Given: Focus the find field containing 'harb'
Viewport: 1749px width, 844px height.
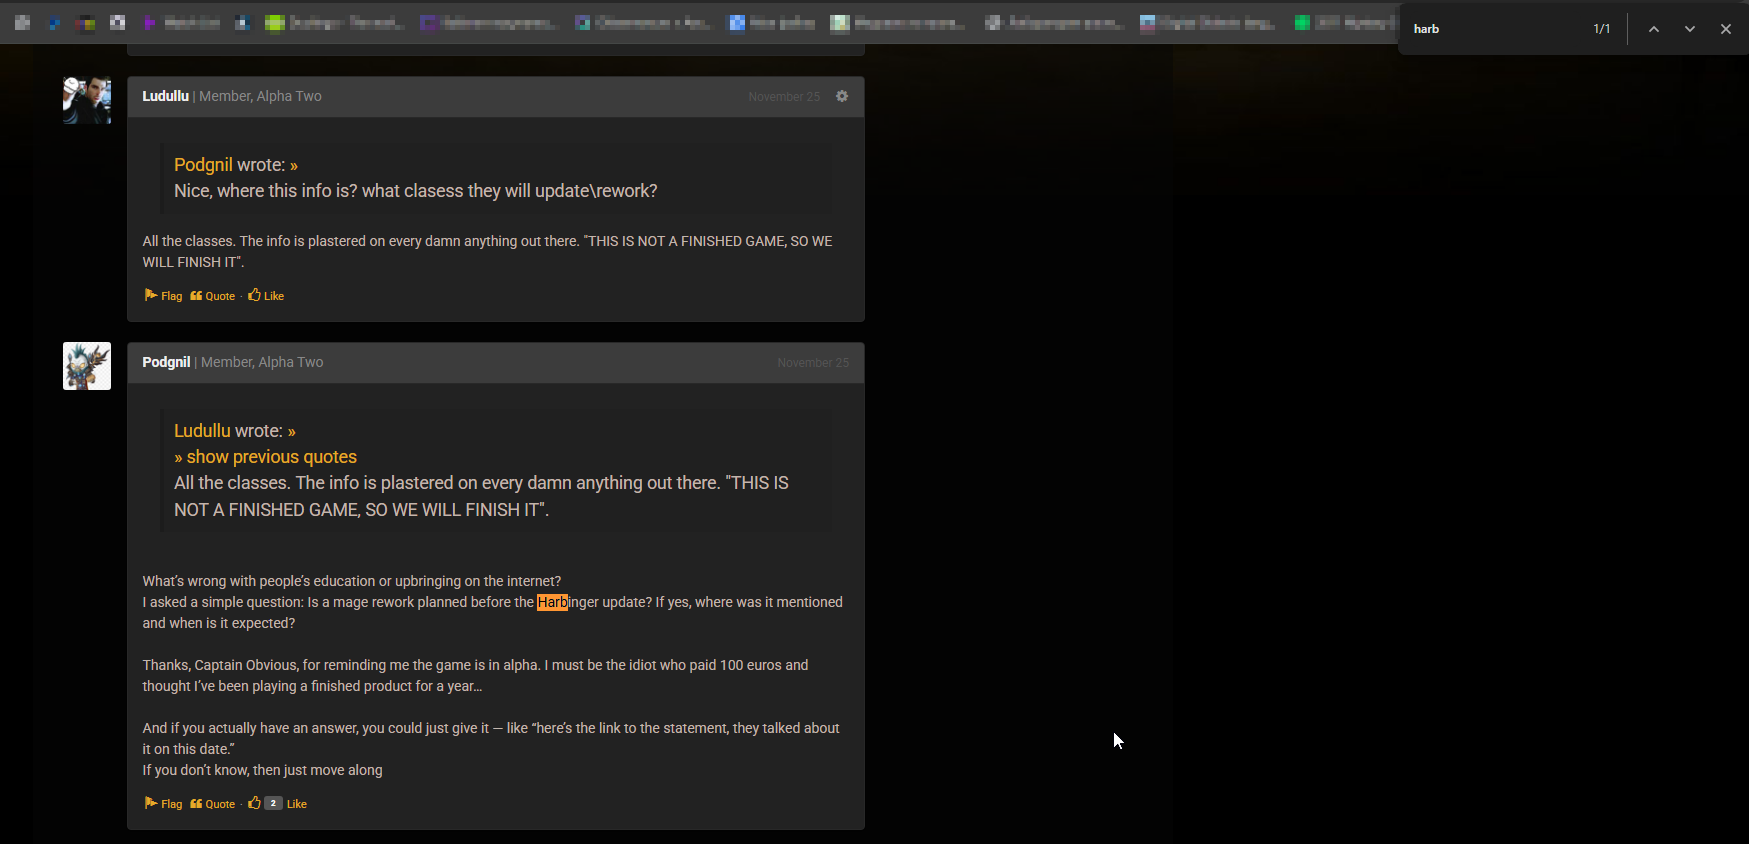Looking at the screenshot, I should tap(1495, 29).
